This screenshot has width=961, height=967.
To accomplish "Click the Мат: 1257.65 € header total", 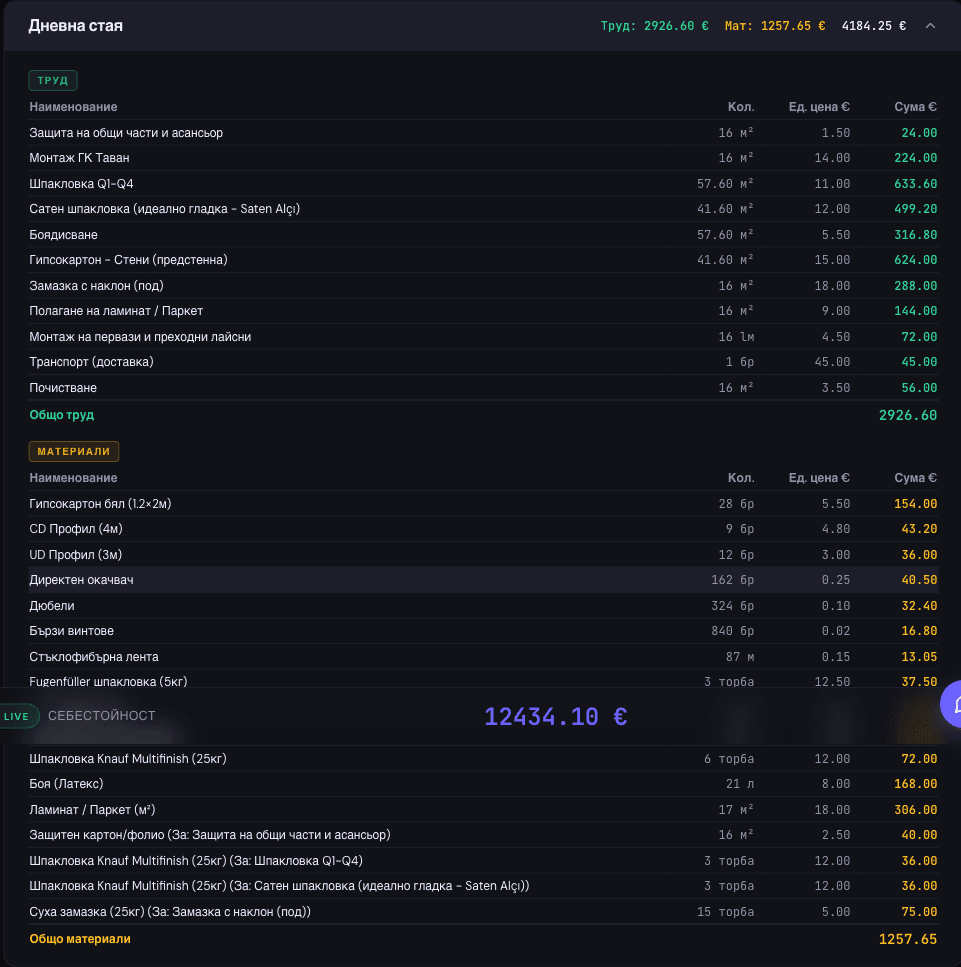I will click(775, 26).
